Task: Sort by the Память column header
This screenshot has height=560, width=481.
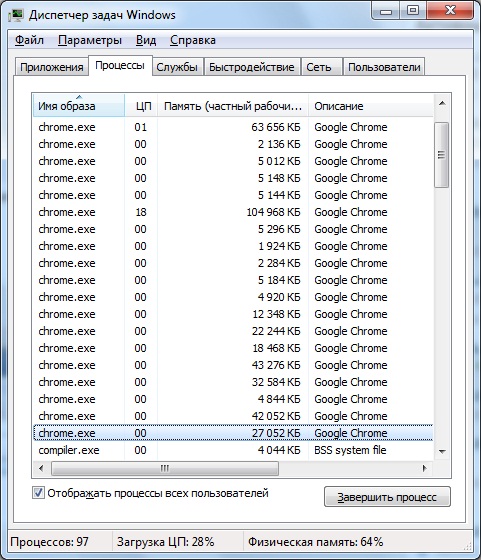Action: [x=233, y=106]
